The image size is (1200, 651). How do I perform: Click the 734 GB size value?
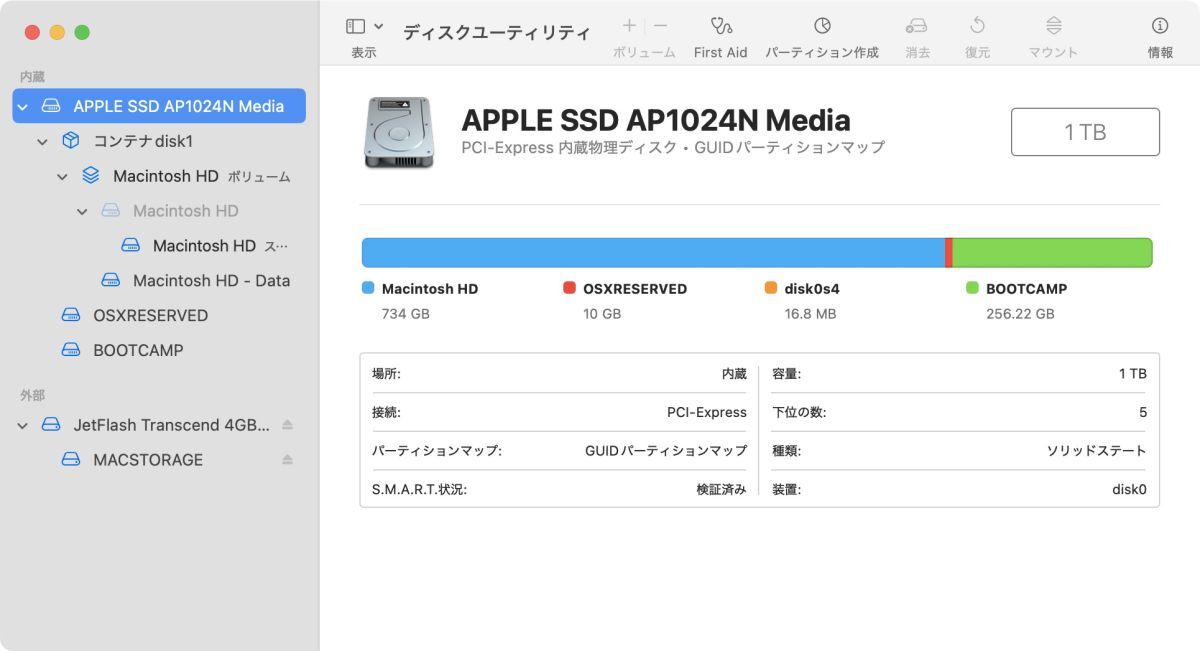pyautogui.click(x=406, y=314)
